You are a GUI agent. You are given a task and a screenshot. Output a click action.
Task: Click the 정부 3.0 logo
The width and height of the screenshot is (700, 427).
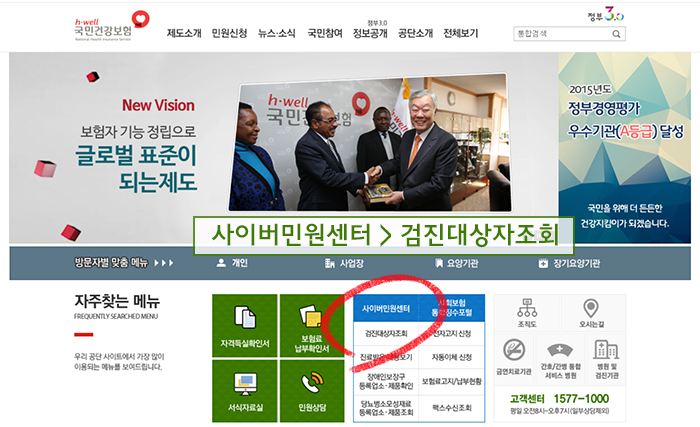coord(606,14)
